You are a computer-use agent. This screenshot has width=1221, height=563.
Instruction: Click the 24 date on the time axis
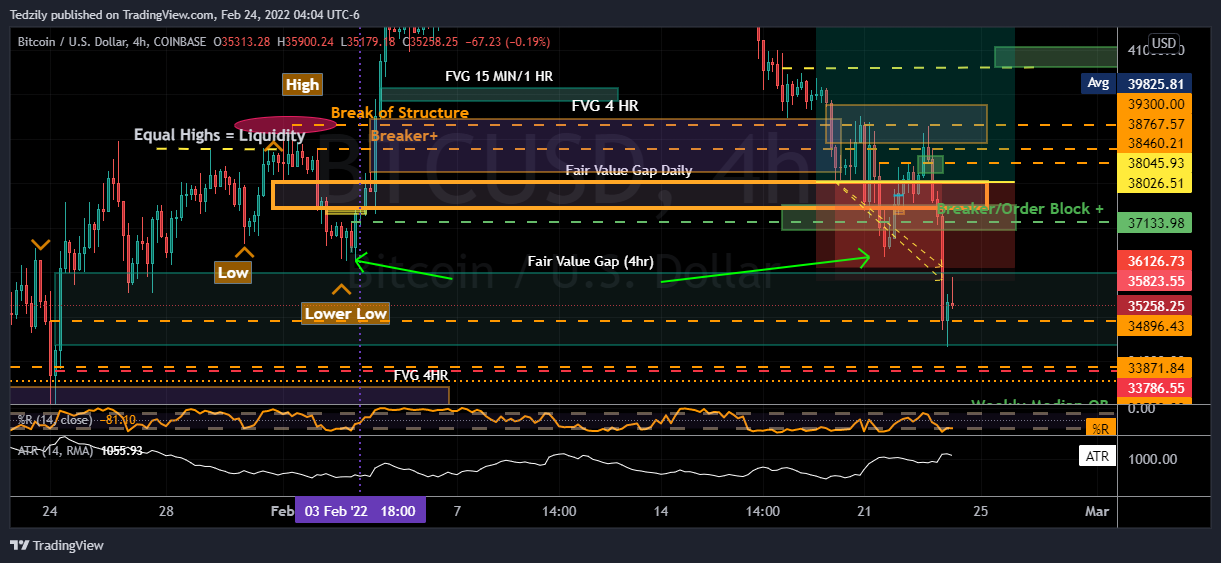click(50, 511)
